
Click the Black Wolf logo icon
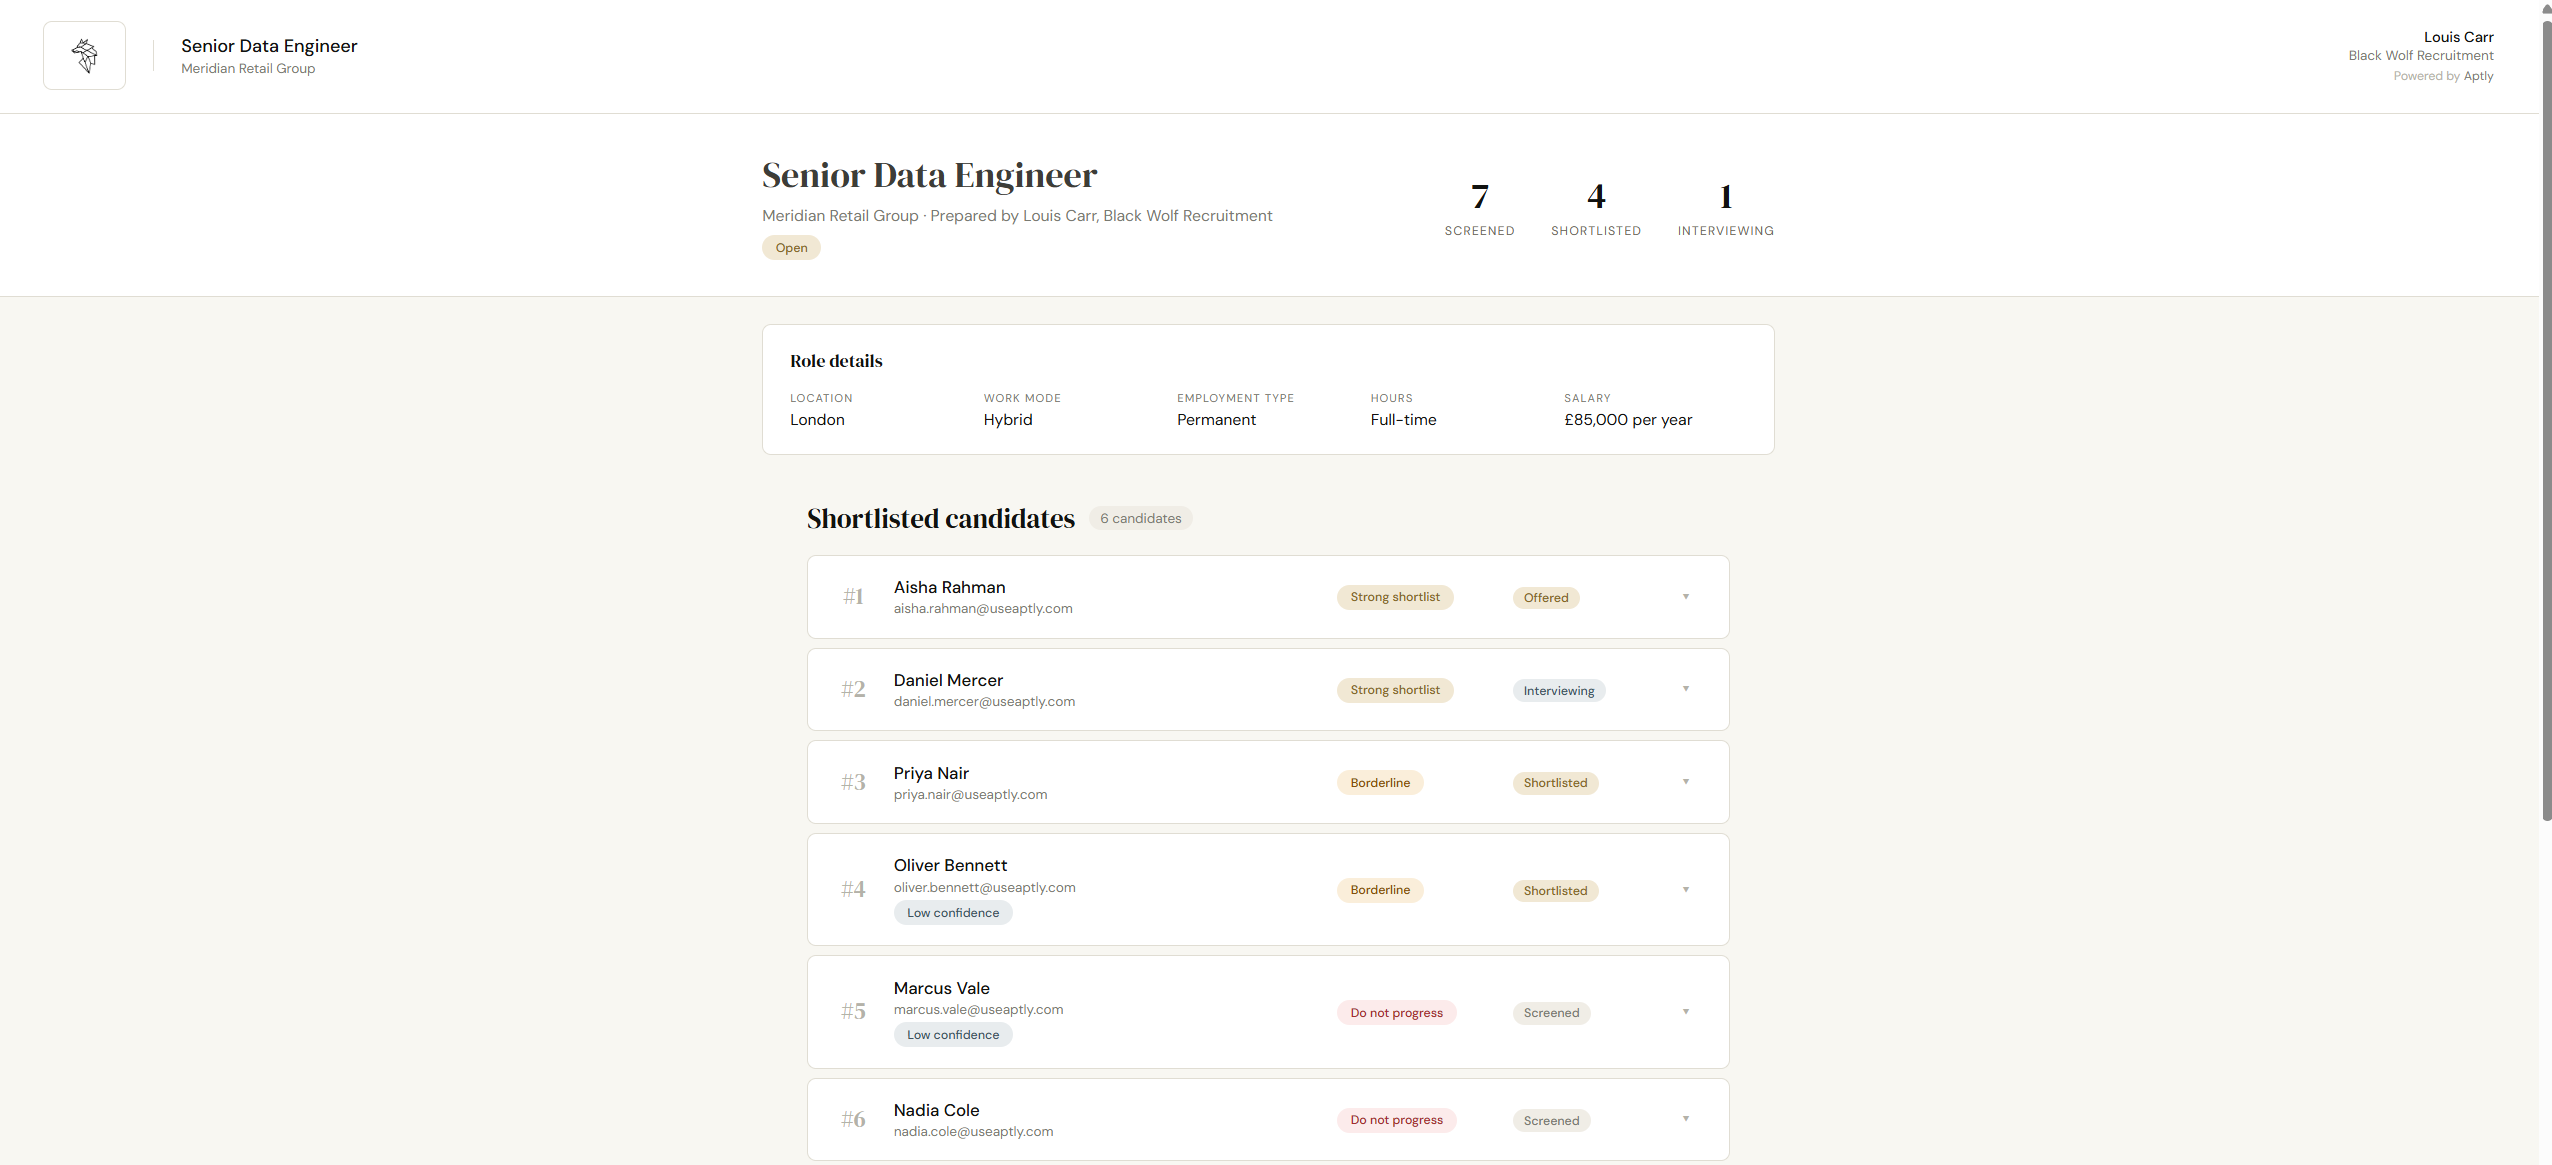pos(85,56)
